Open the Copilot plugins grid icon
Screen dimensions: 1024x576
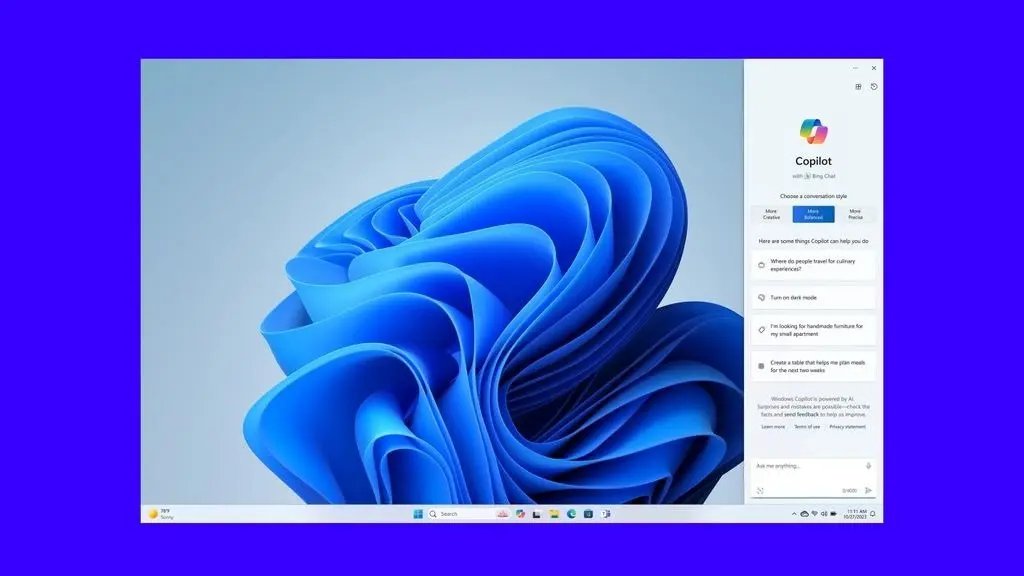click(x=858, y=87)
